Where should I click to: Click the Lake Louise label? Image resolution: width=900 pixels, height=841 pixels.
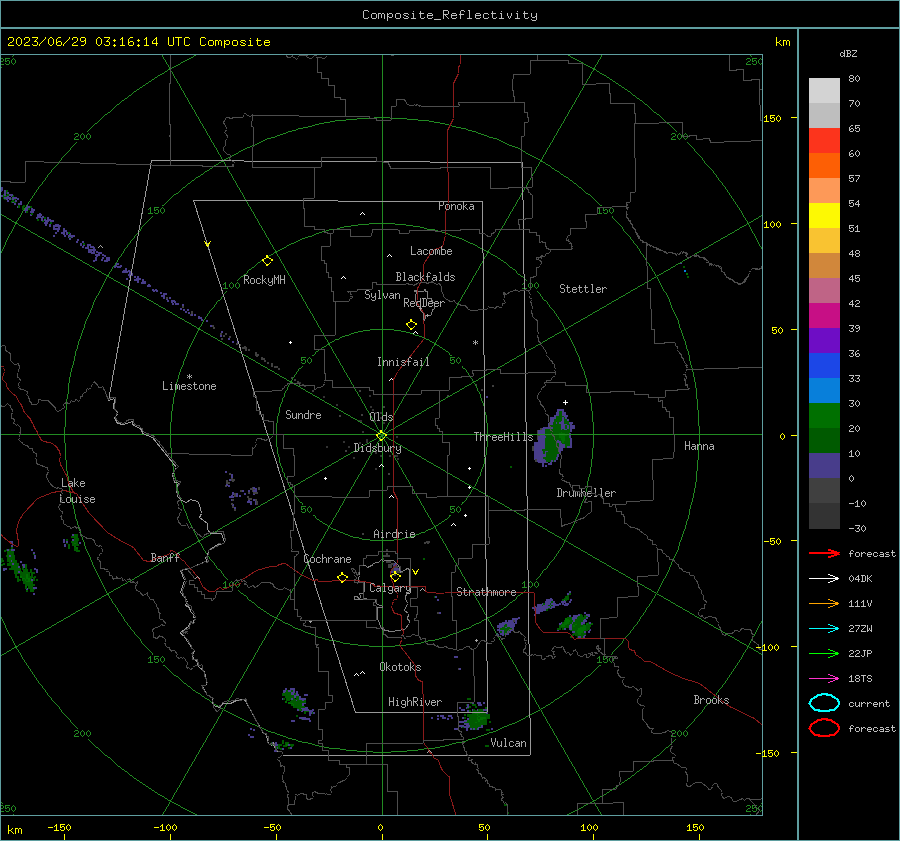(77, 491)
